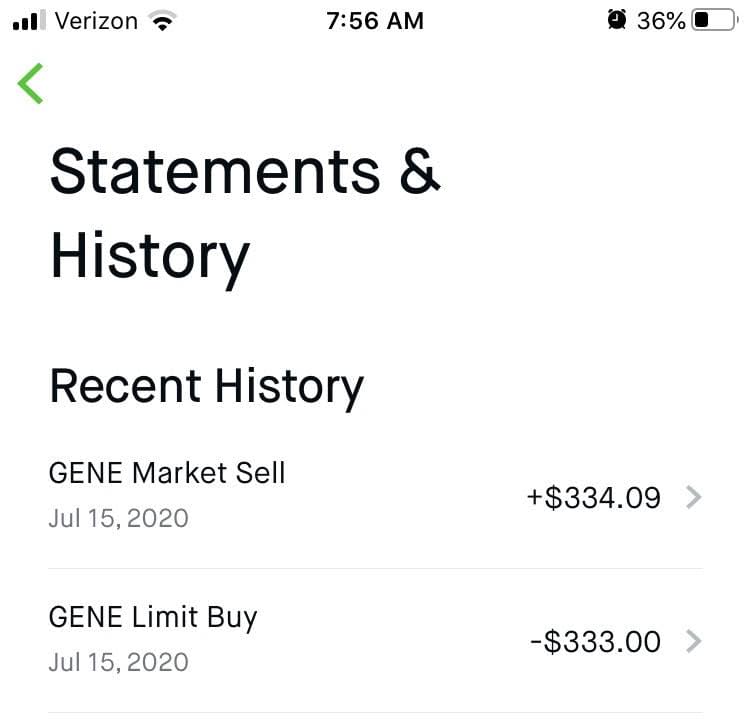Tap the divider between the two transactions
The width and height of the screenshot is (750, 725).
pyautogui.click(x=375, y=569)
